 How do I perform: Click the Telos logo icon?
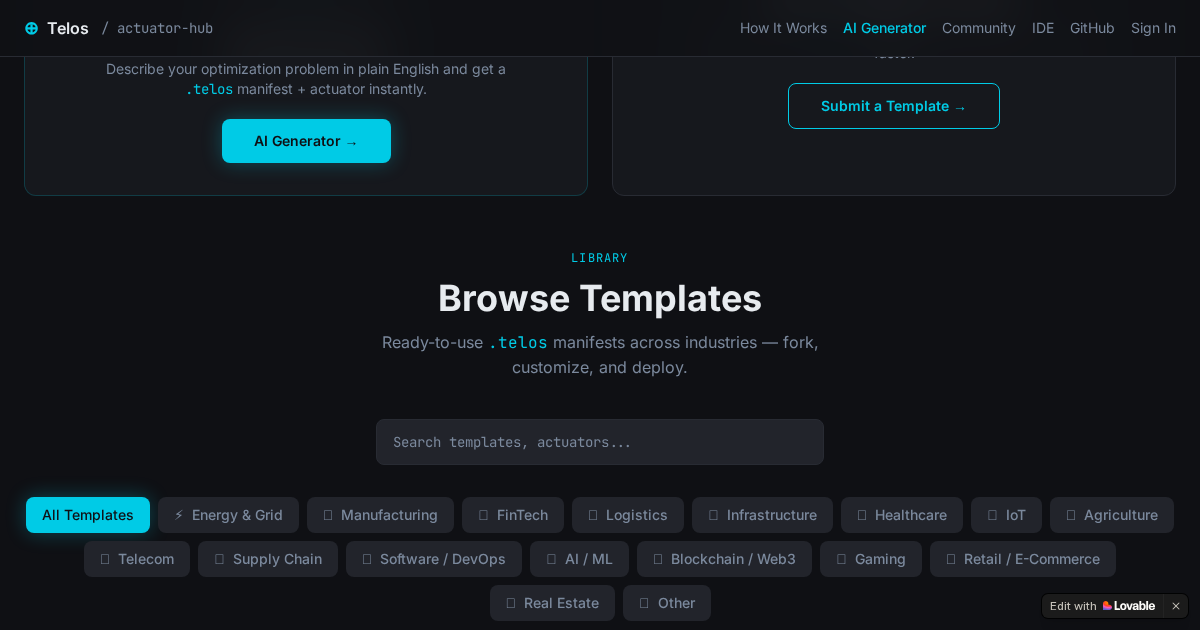pos(31,28)
